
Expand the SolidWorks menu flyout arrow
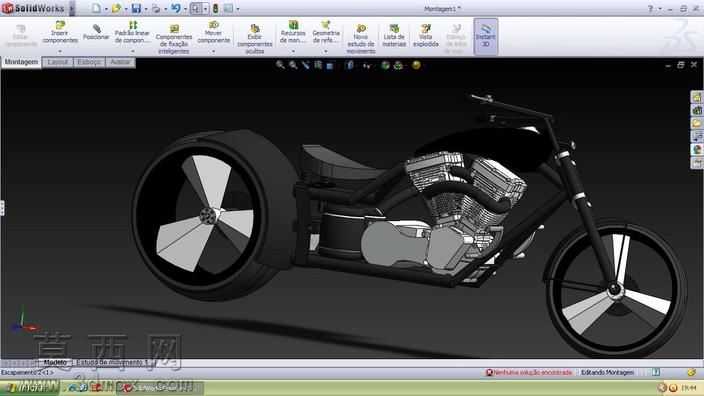pyautogui.click(x=72, y=9)
